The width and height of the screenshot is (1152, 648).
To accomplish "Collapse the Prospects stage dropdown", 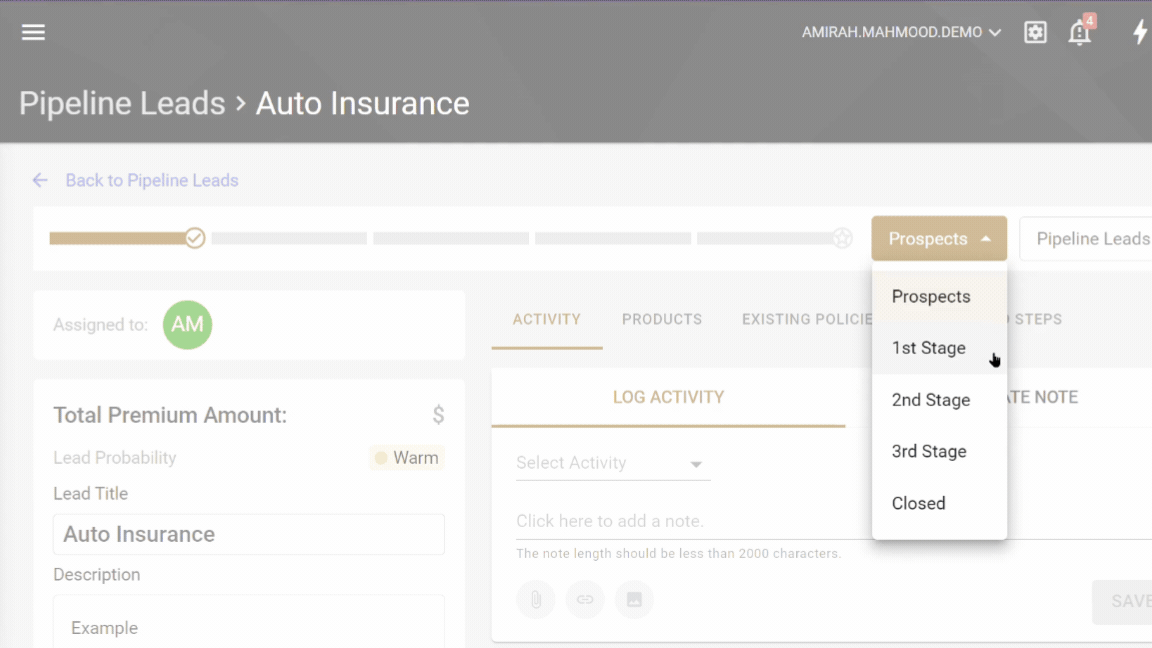I will 938,239.
